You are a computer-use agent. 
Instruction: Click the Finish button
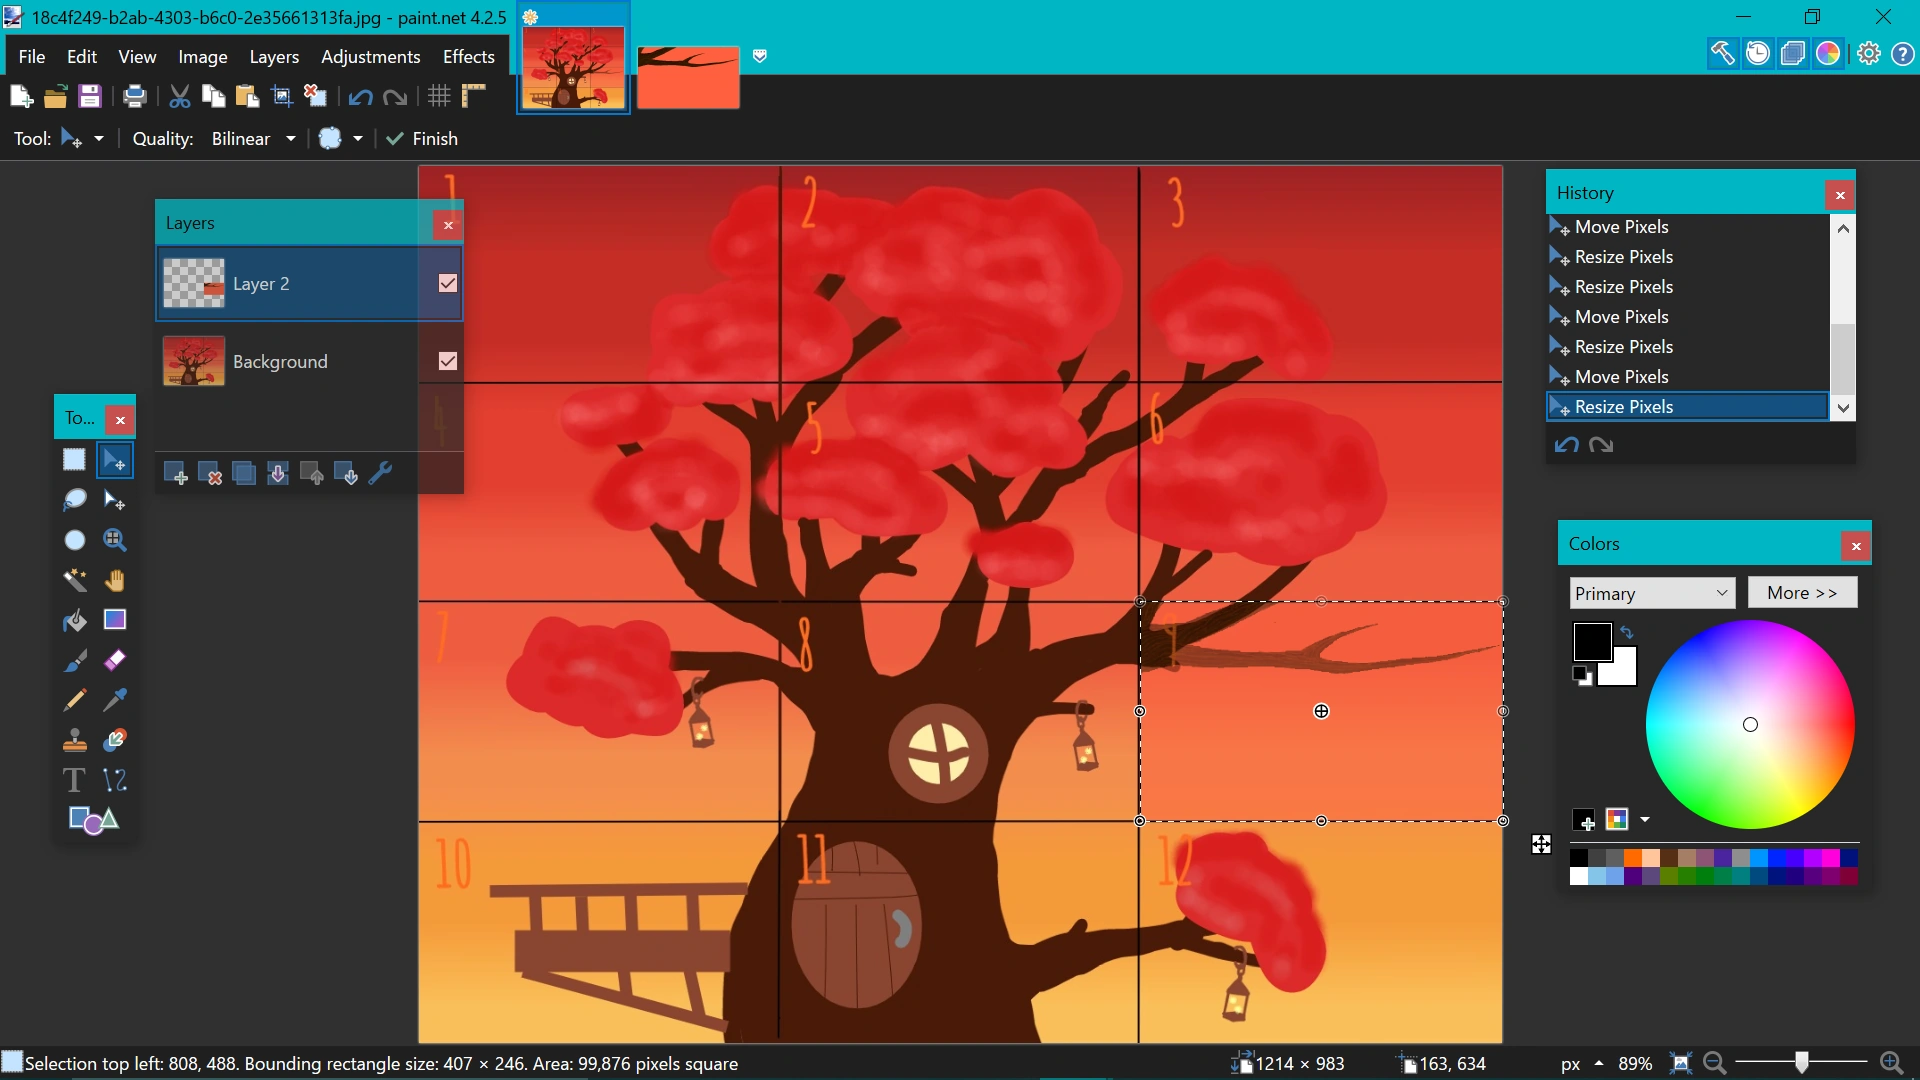click(422, 139)
